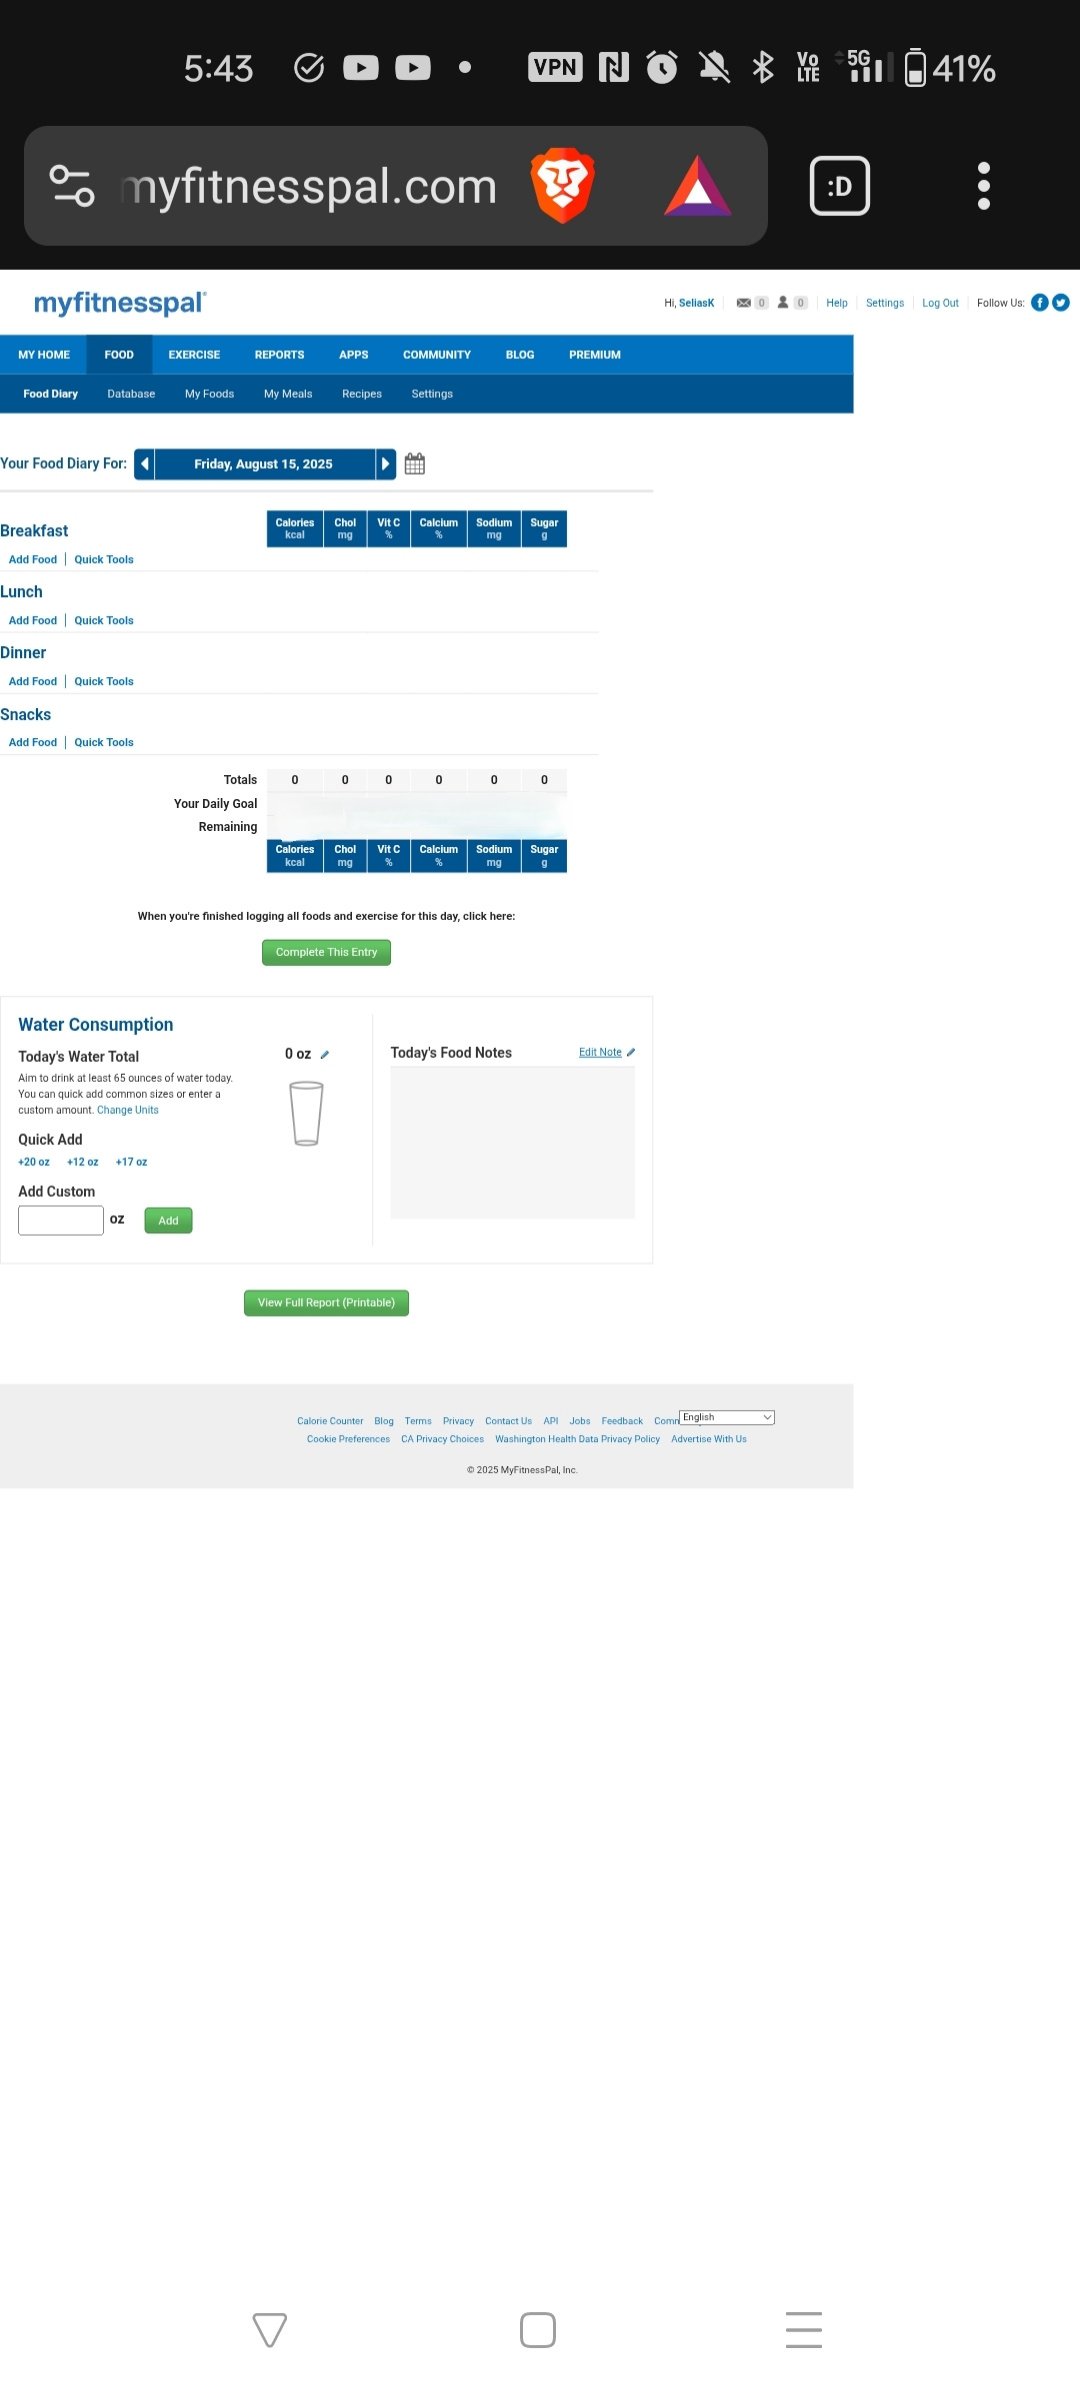This screenshot has width=1080, height=2396.
Task: Click the Log Out link
Action: 940,303
